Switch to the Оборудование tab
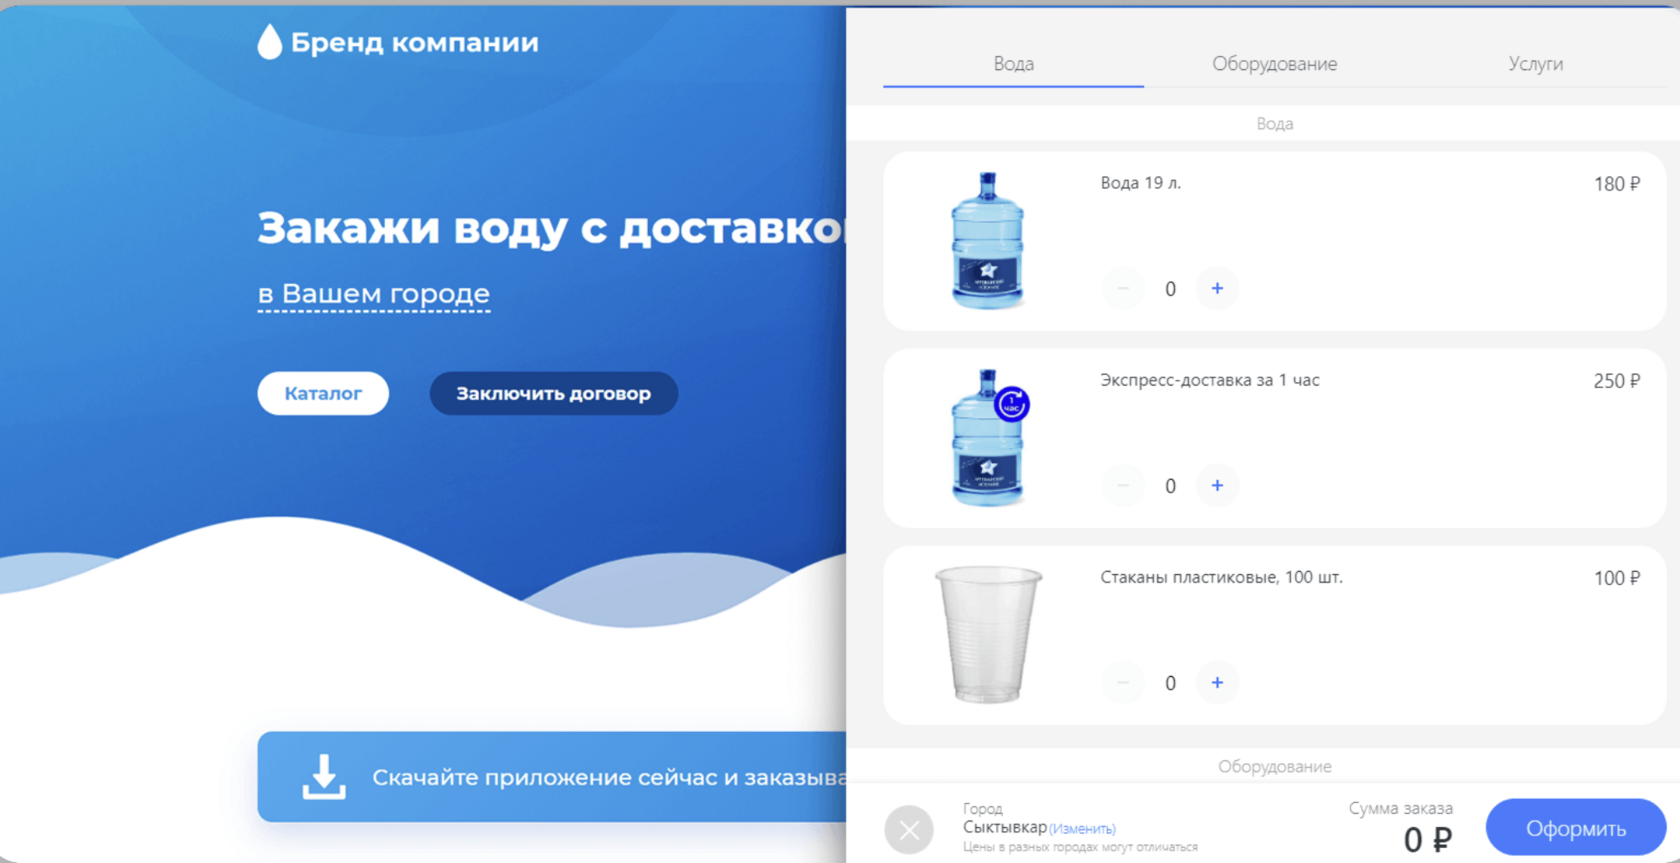 click(1274, 64)
